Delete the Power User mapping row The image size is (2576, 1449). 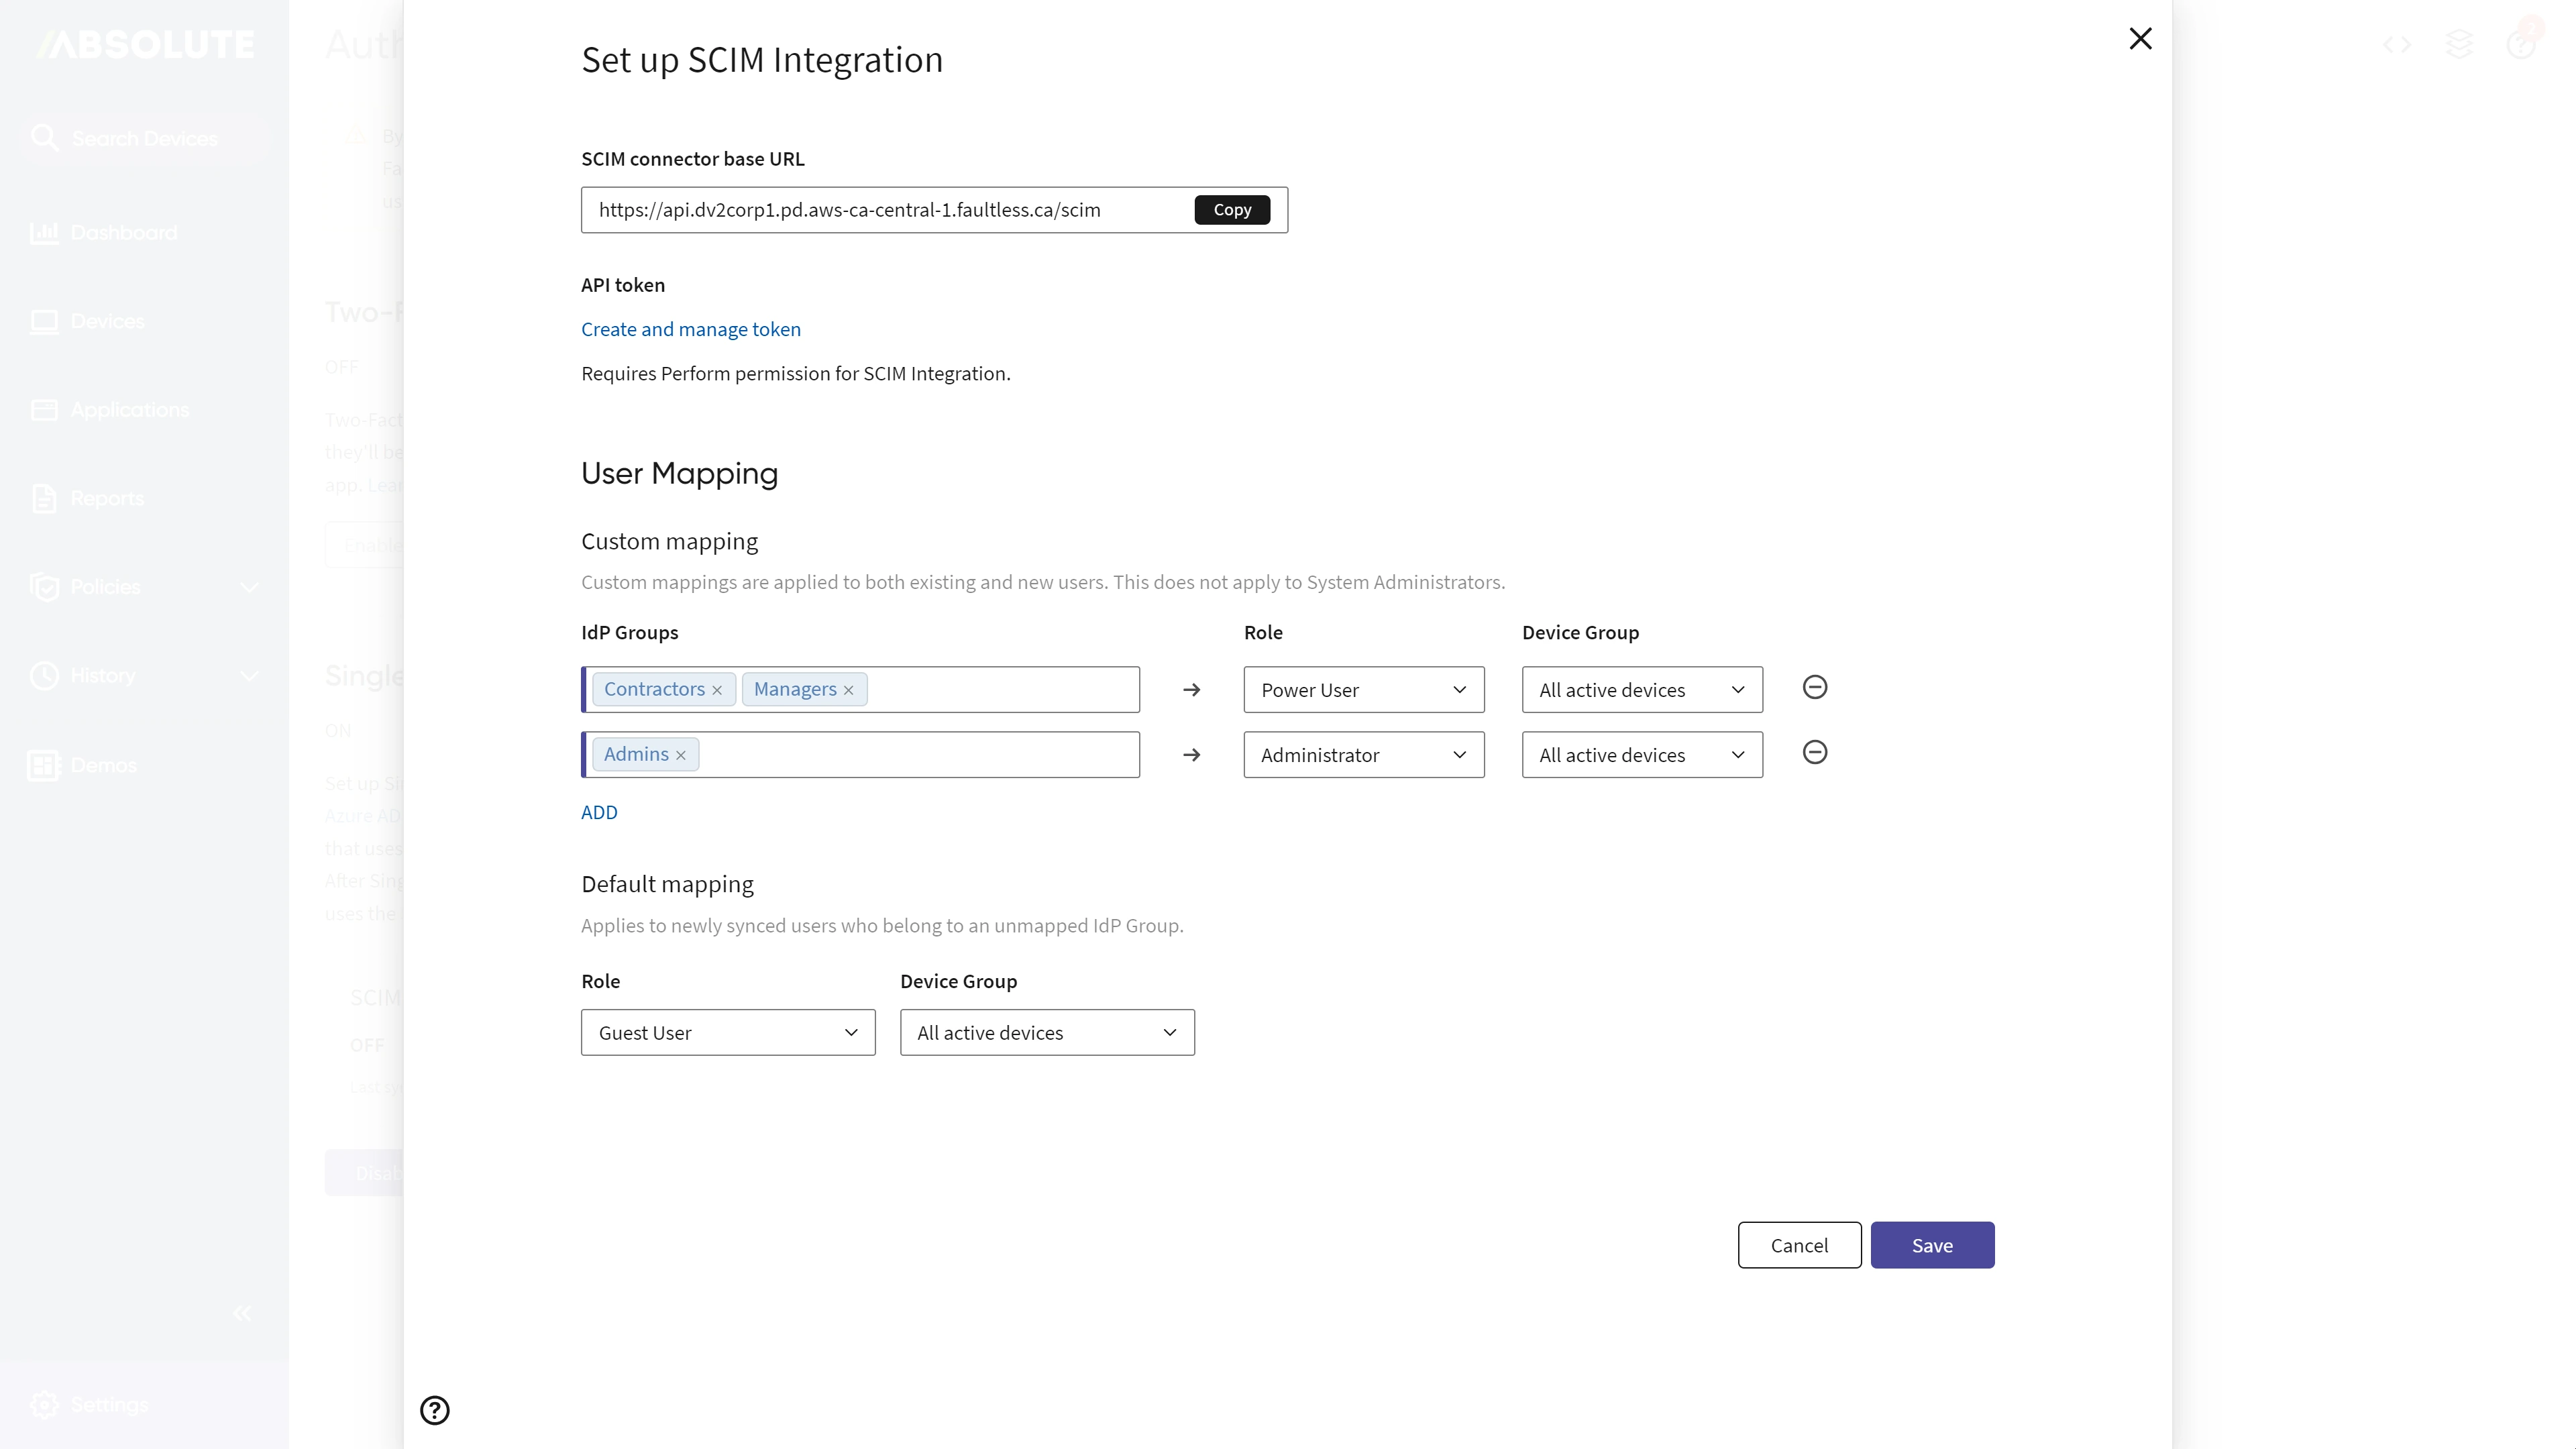pos(1815,688)
